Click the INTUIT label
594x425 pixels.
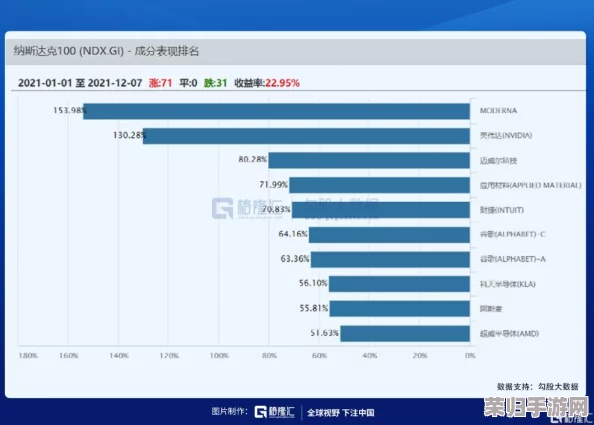point(502,210)
